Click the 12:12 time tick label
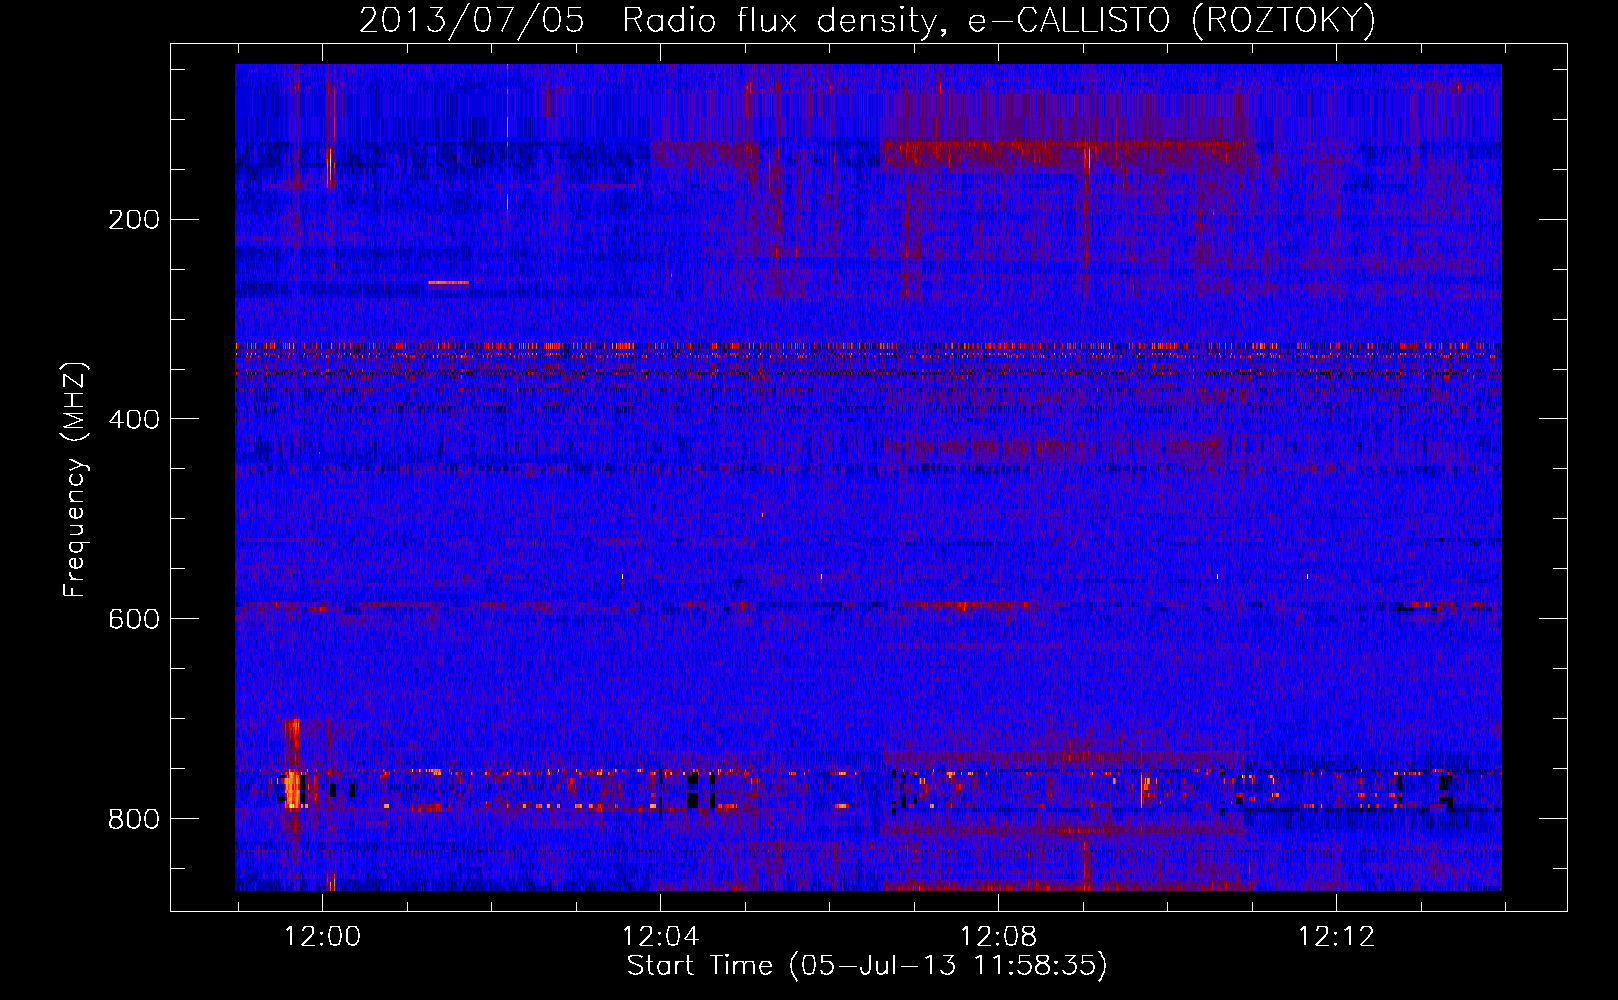 click(1337, 937)
